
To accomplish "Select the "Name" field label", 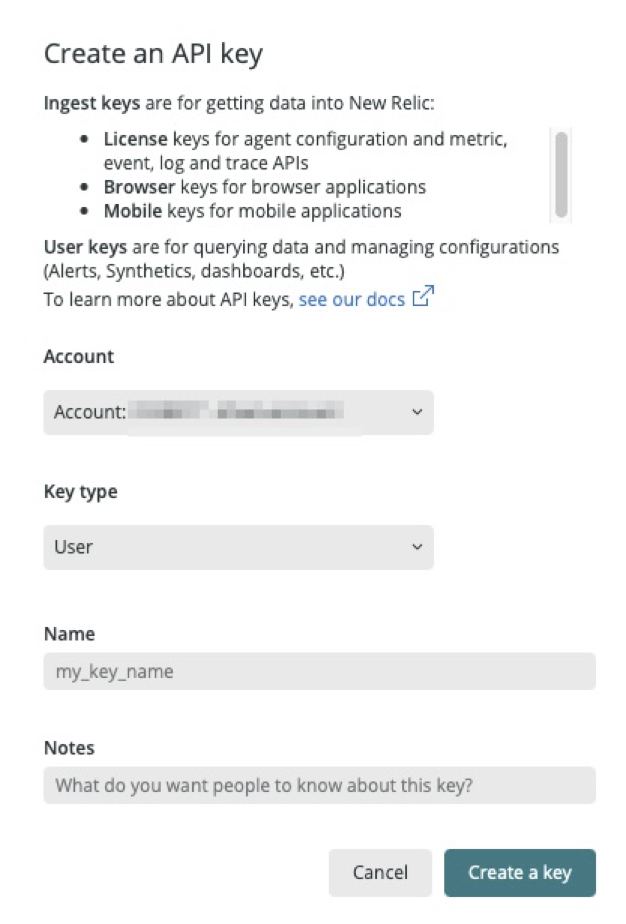I will point(69,633).
